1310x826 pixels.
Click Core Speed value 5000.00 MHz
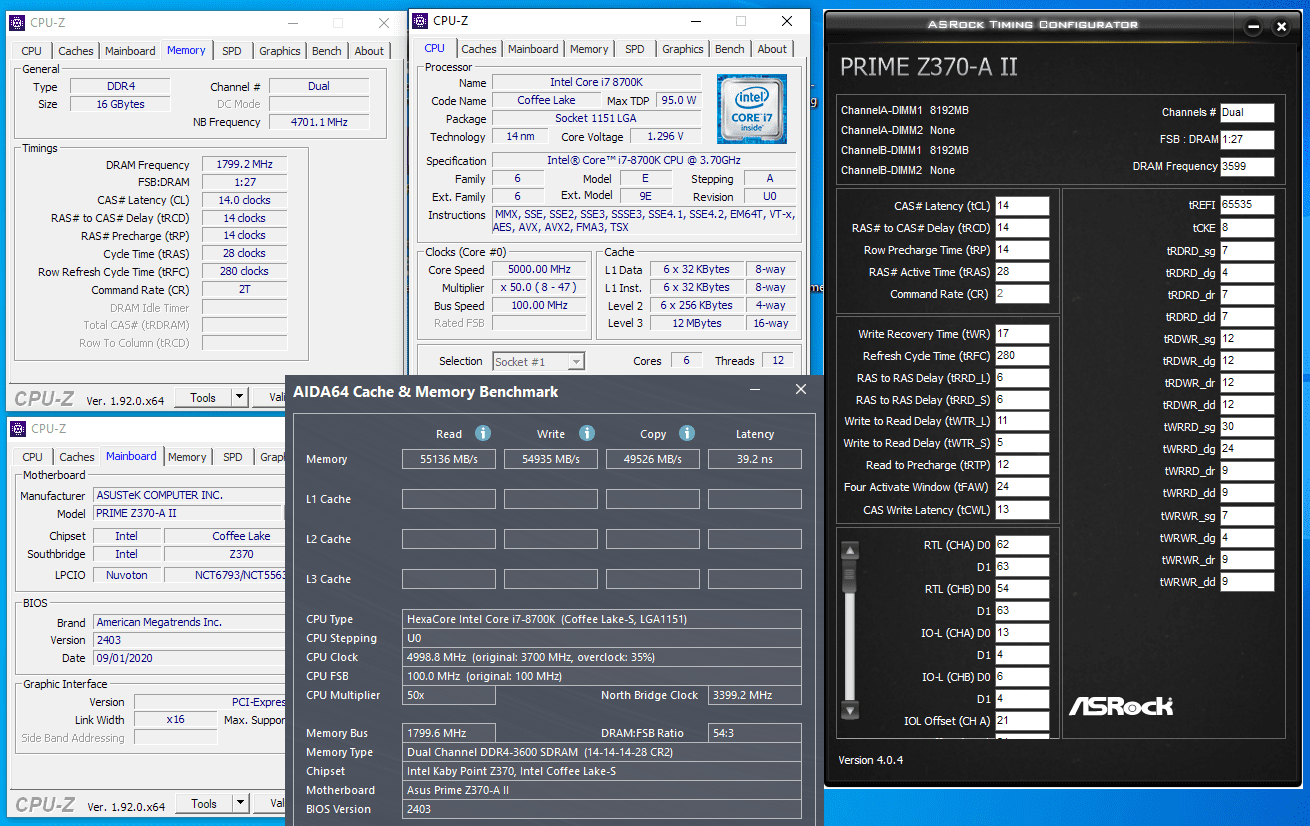(540, 270)
